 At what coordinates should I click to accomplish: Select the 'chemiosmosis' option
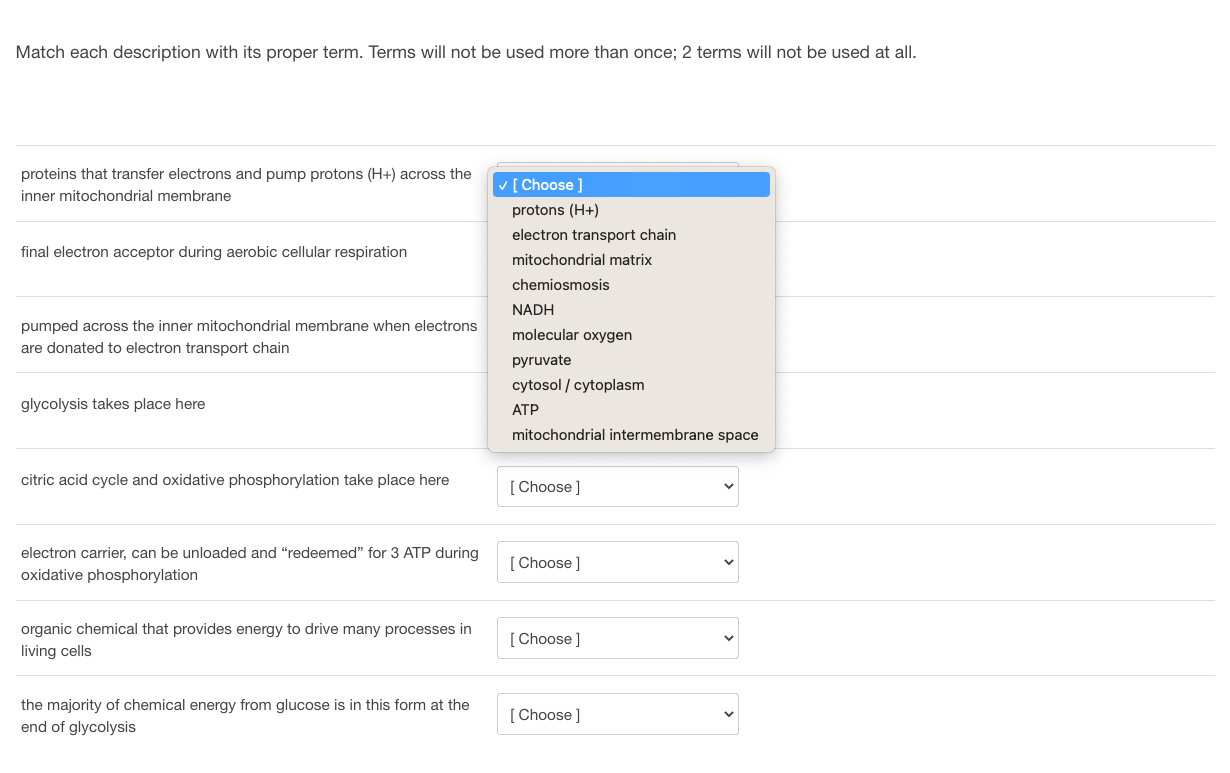click(x=561, y=285)
